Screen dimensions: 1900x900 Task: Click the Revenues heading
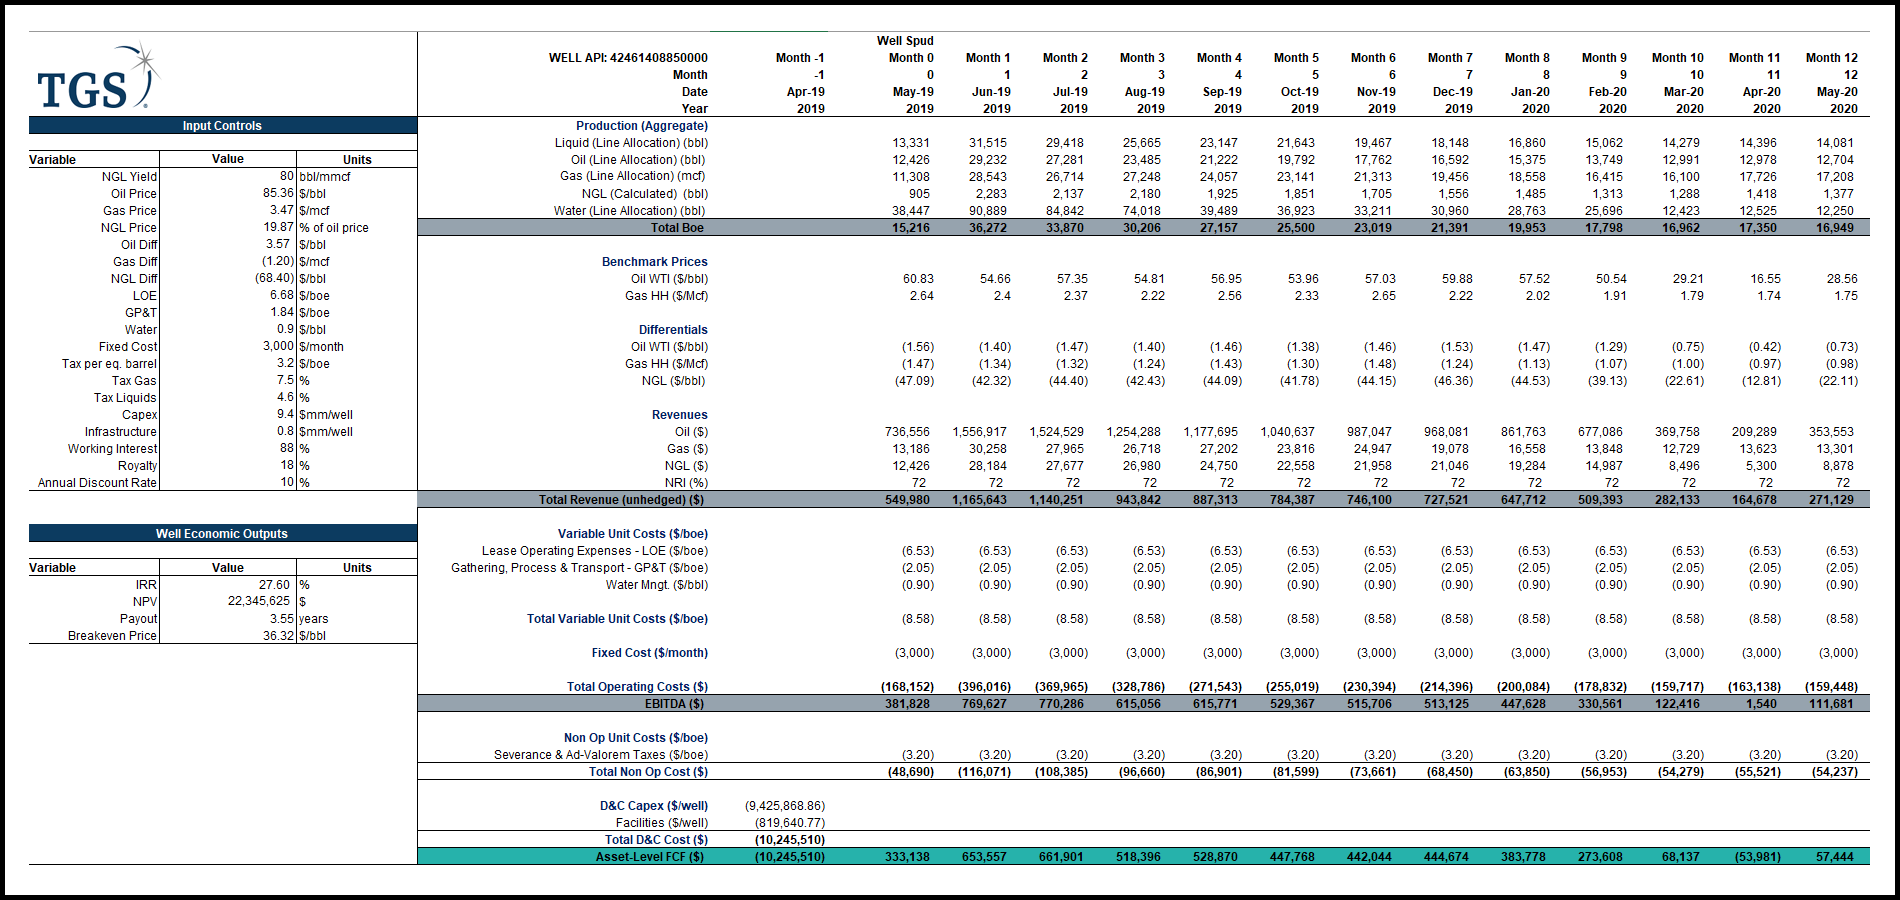click(x=679, y=415)
